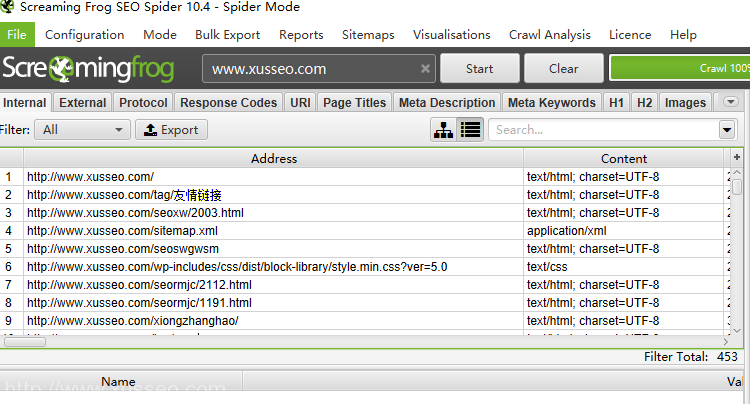Click the Screaming Frog logo
Screen dimensions: 750x404
tap(88, 69)
